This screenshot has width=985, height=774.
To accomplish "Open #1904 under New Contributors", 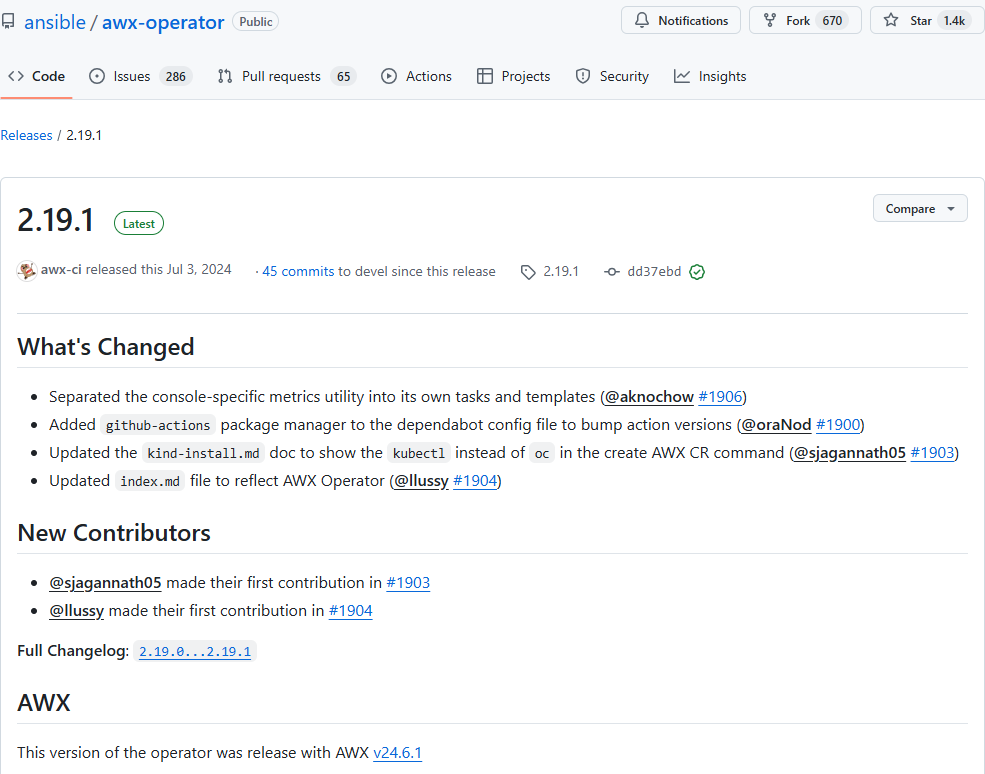I will tap(351, 611).
